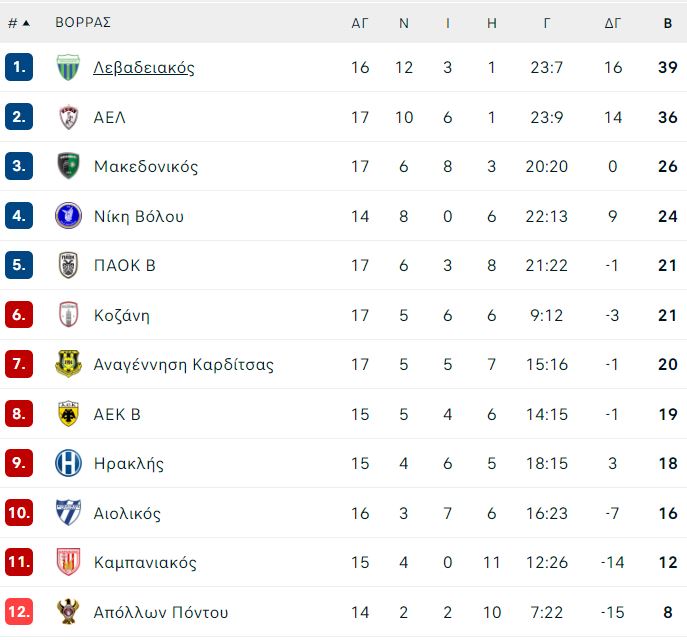687x640 pixels.
Task: Click the Λεβαδειακός team crest
Action: (68, 67)
